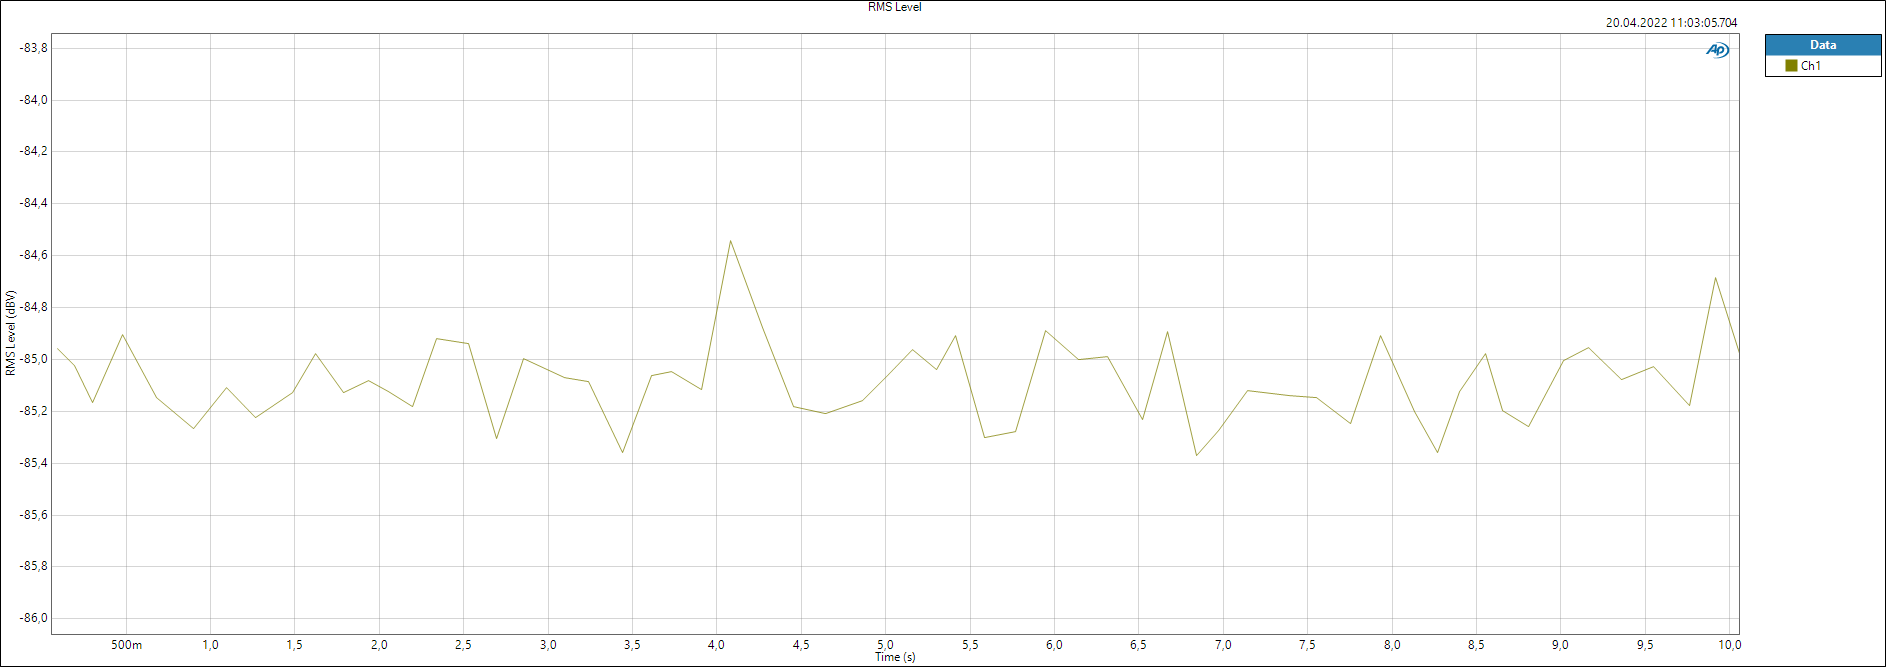
Task: Click the 3,0 x-axis tick label
Action: pyautogui.click(x=548, y=645)
